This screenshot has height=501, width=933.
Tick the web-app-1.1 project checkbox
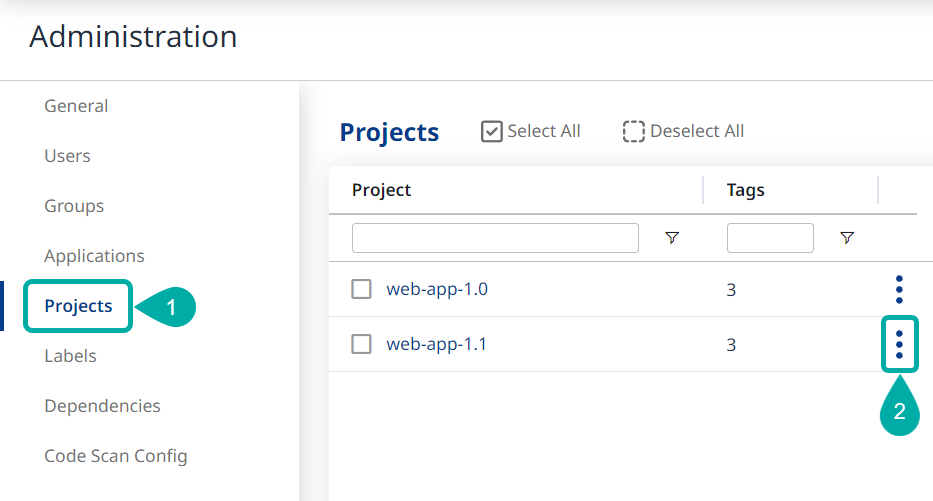361,345
